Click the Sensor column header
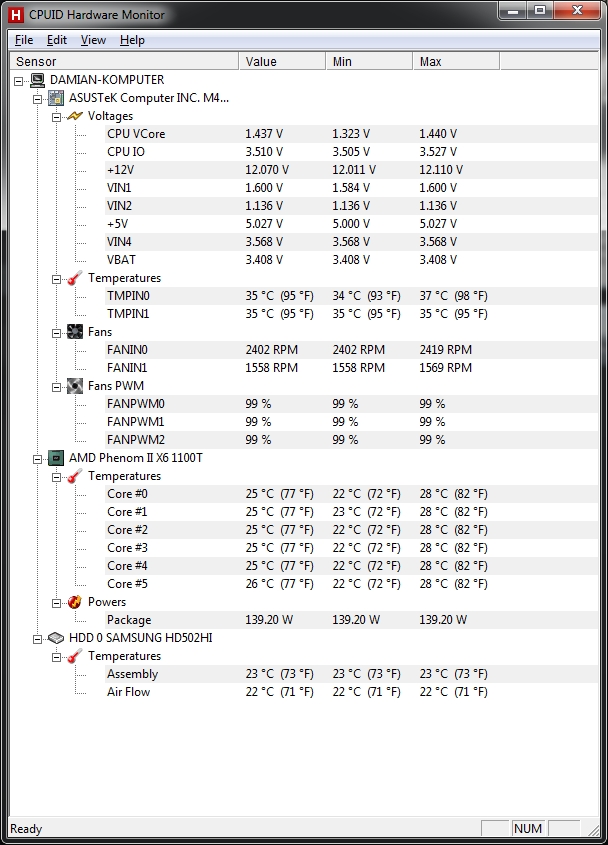This screenshot has width=608, height=845. (125, 61)
